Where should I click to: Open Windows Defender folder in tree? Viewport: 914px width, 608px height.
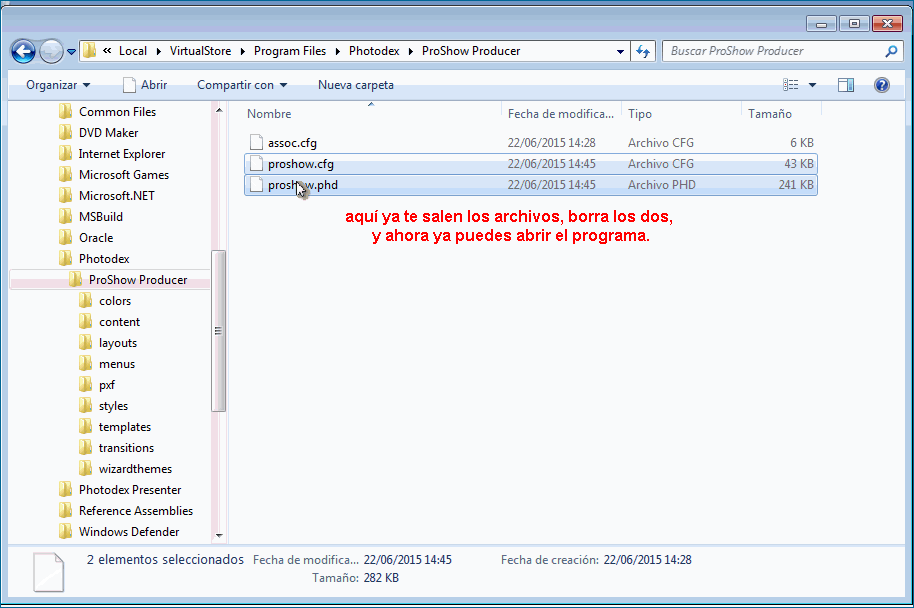pyautogui.click(x=129, y=531)
